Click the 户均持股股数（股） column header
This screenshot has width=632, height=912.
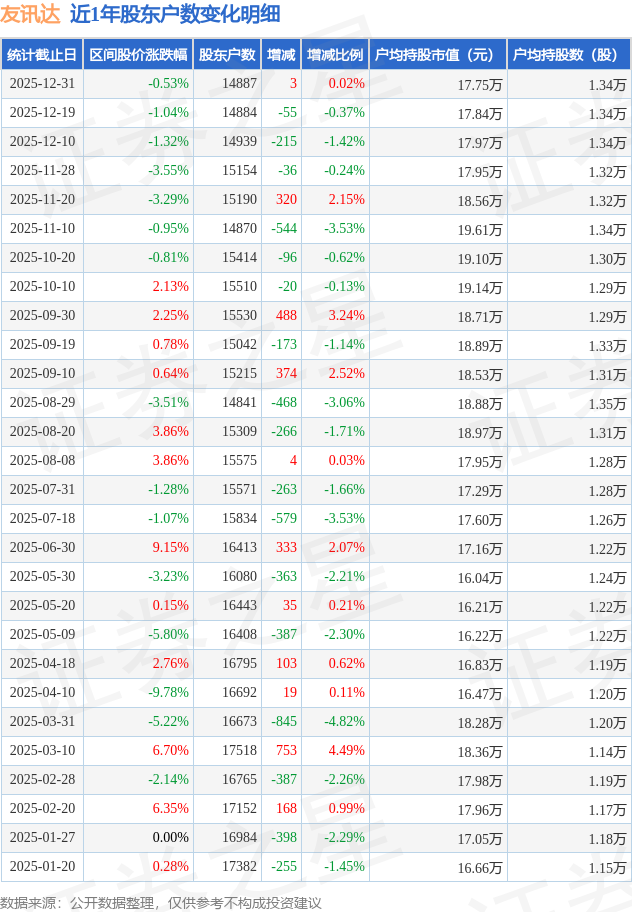[567, 55]
